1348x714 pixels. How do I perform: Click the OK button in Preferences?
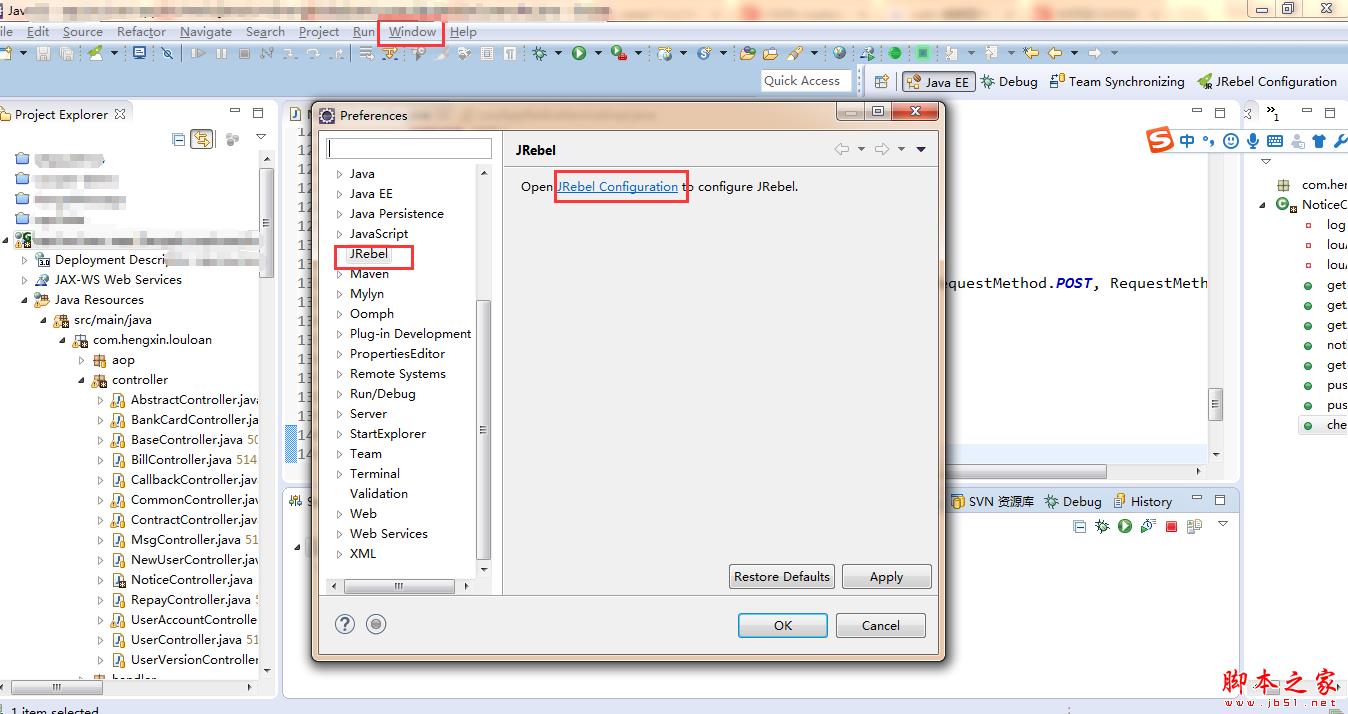(783, 625)
